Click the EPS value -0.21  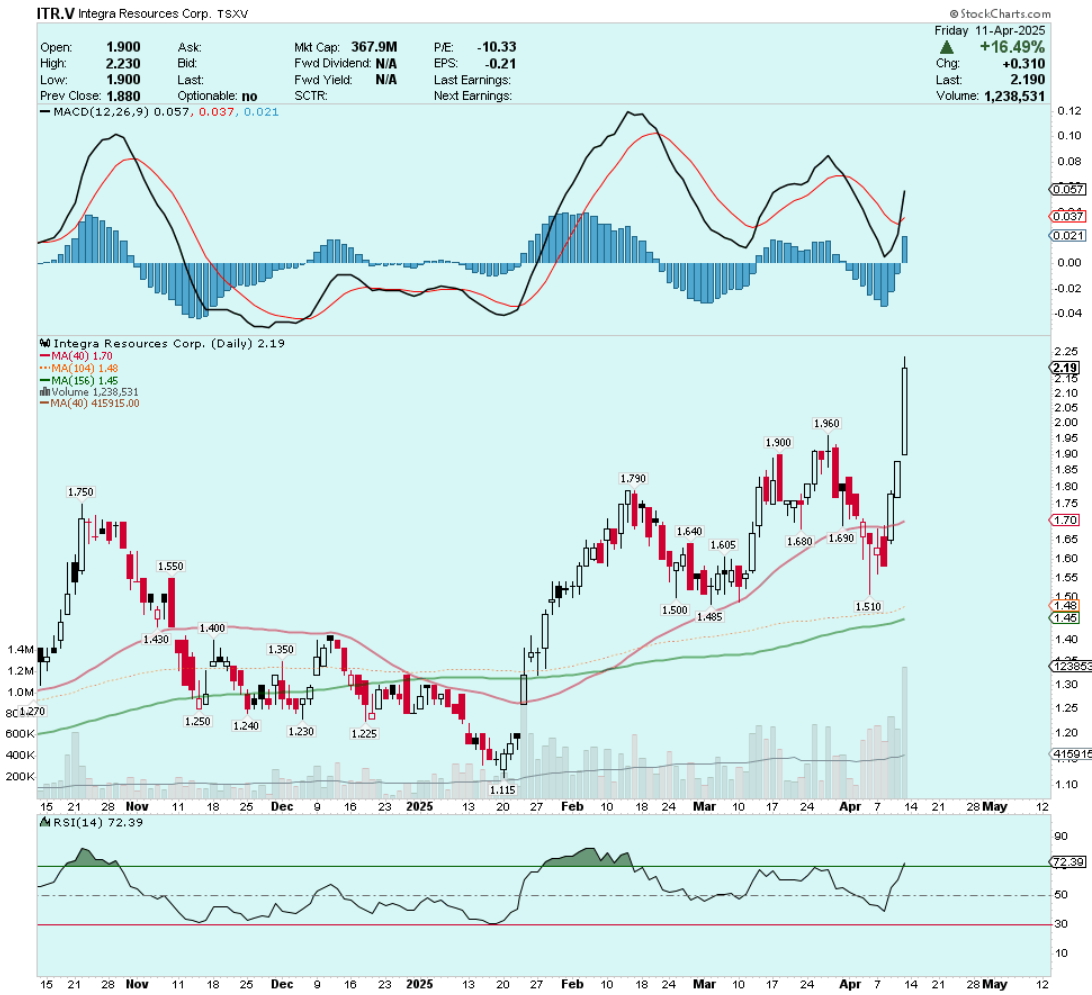[501, 63]
